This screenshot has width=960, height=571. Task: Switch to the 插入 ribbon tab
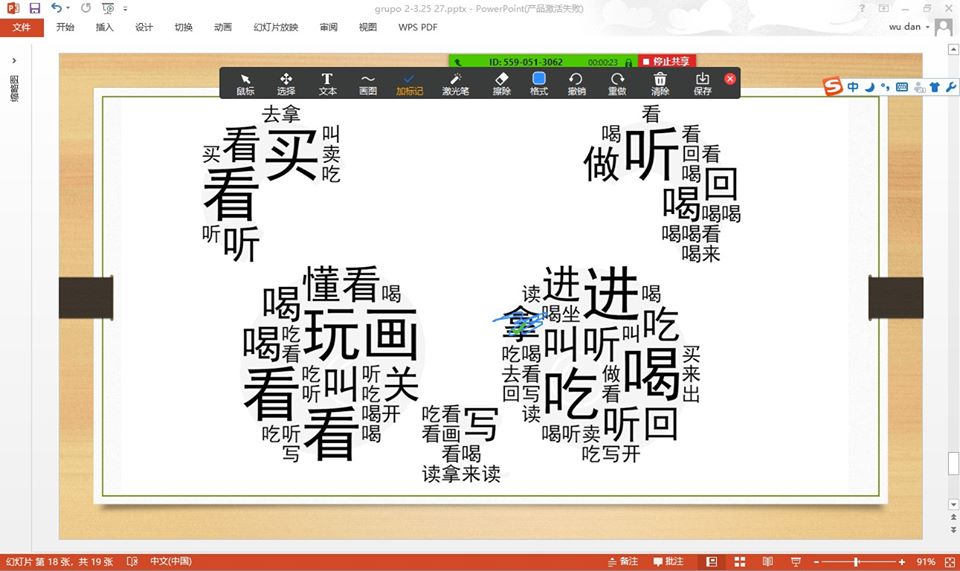(x=105, y=27)
